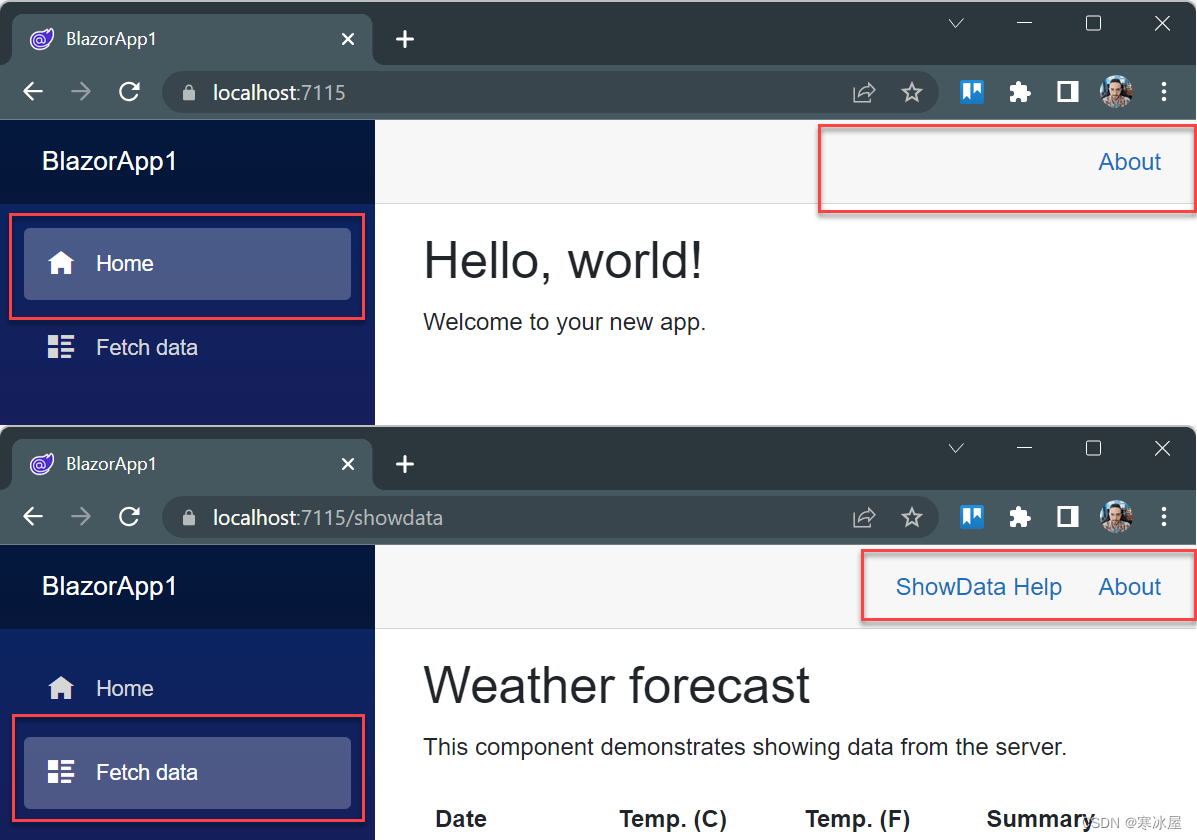Click tab search chevron in bottom window
Screen dimensions: 1197x840
coord(956,448)
